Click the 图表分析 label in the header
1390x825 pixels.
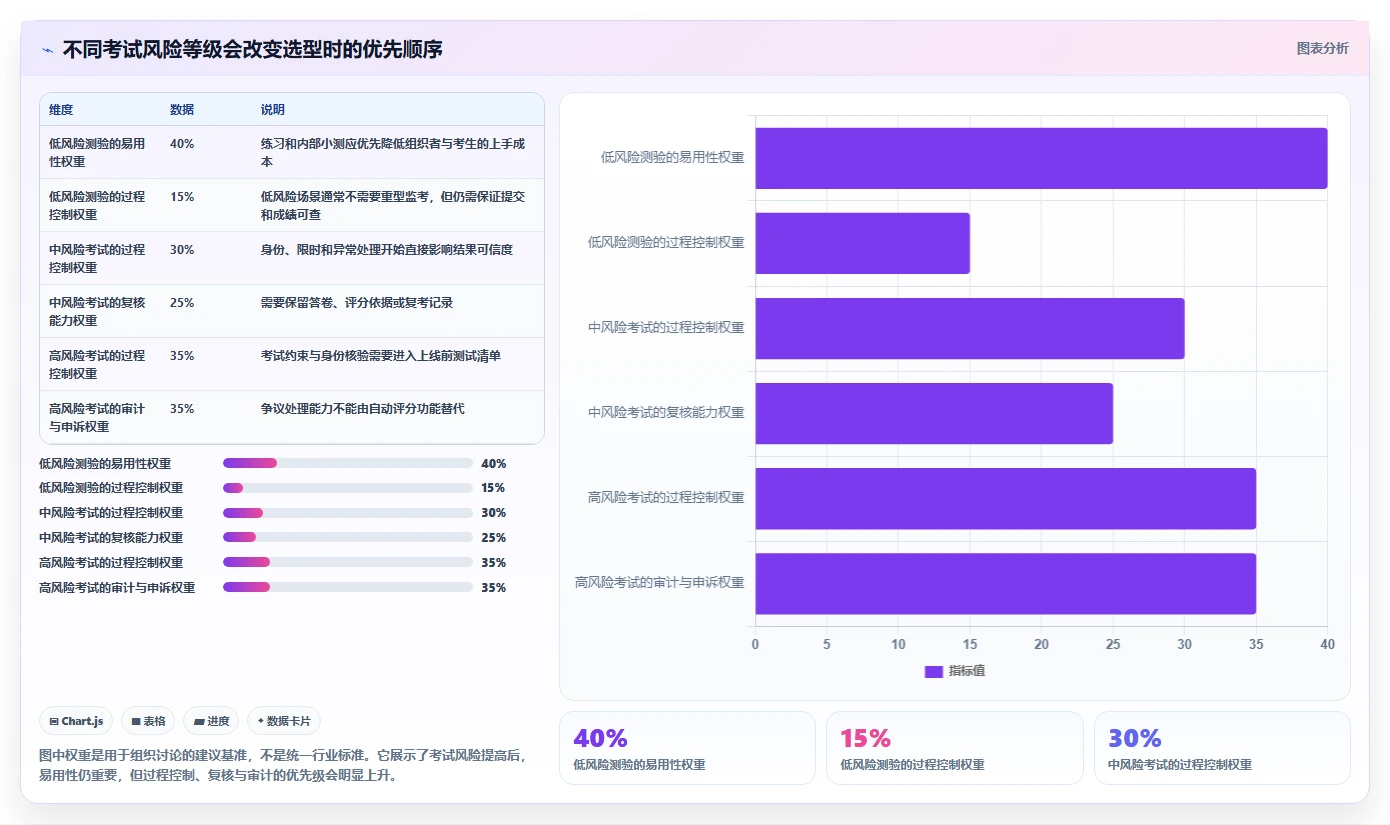(x=1322, y=48)
